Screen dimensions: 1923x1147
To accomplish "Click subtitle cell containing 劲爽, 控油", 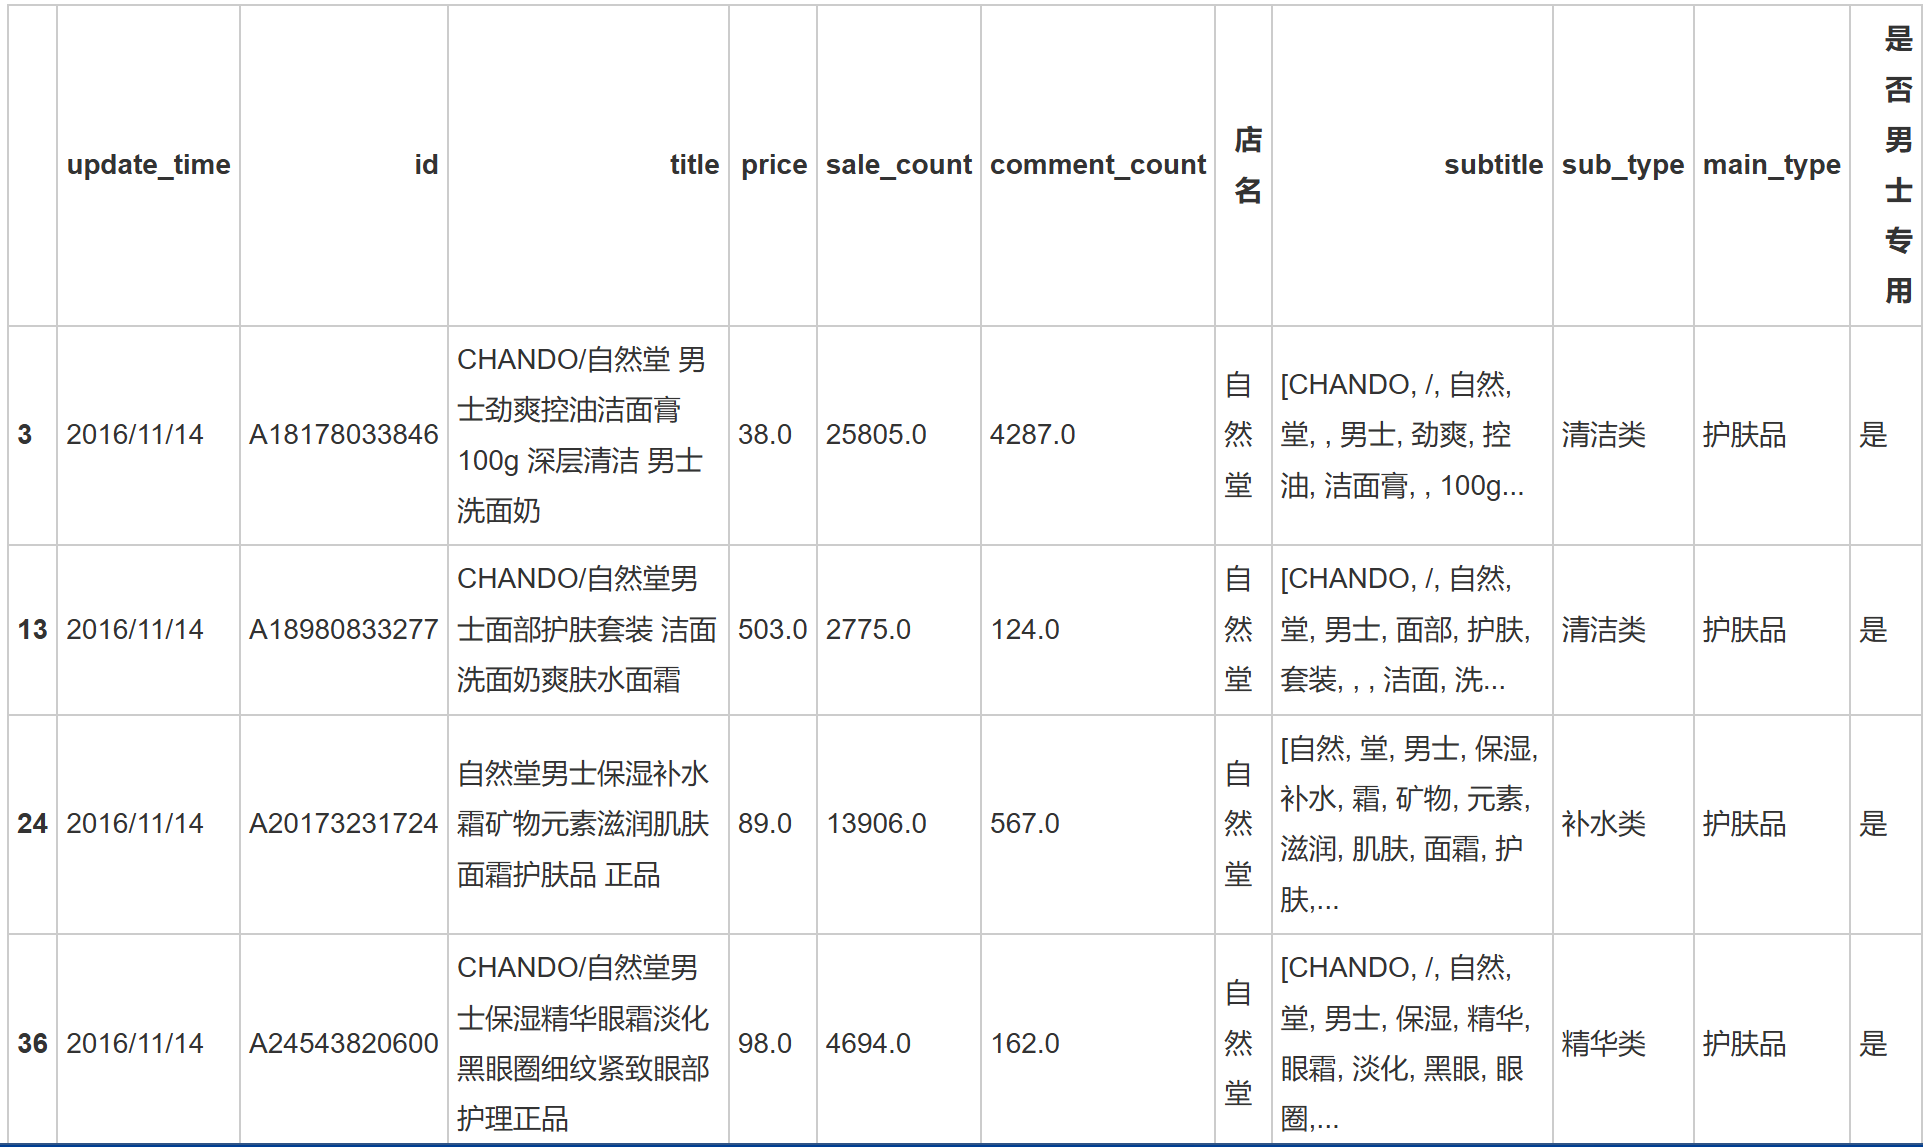I will tap(1412, 435).
